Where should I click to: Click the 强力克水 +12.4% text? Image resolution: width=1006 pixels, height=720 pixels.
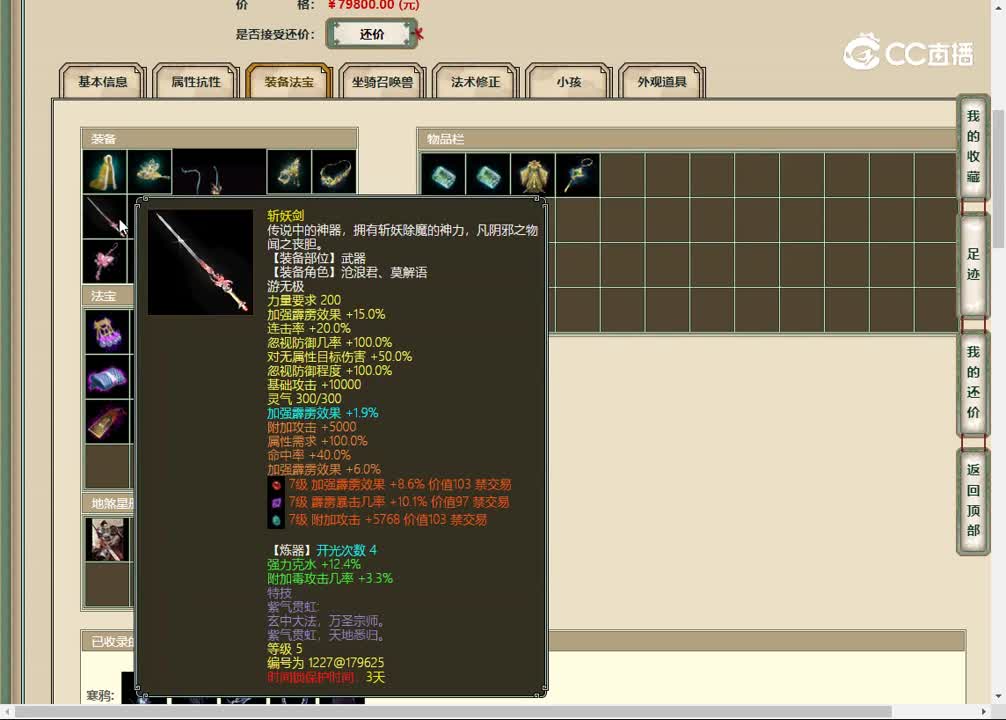pyautogui.click(x=314, y=565)
